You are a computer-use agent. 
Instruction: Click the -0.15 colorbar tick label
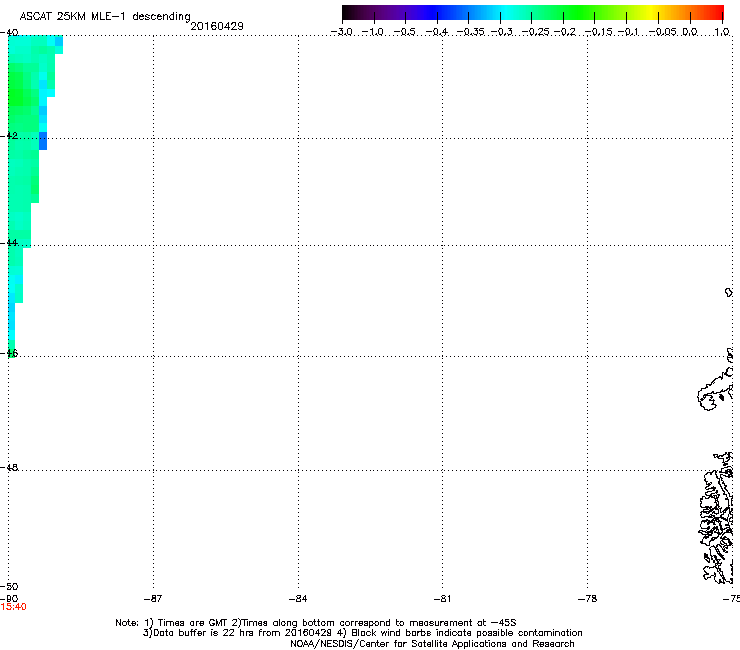coord(597,32)
